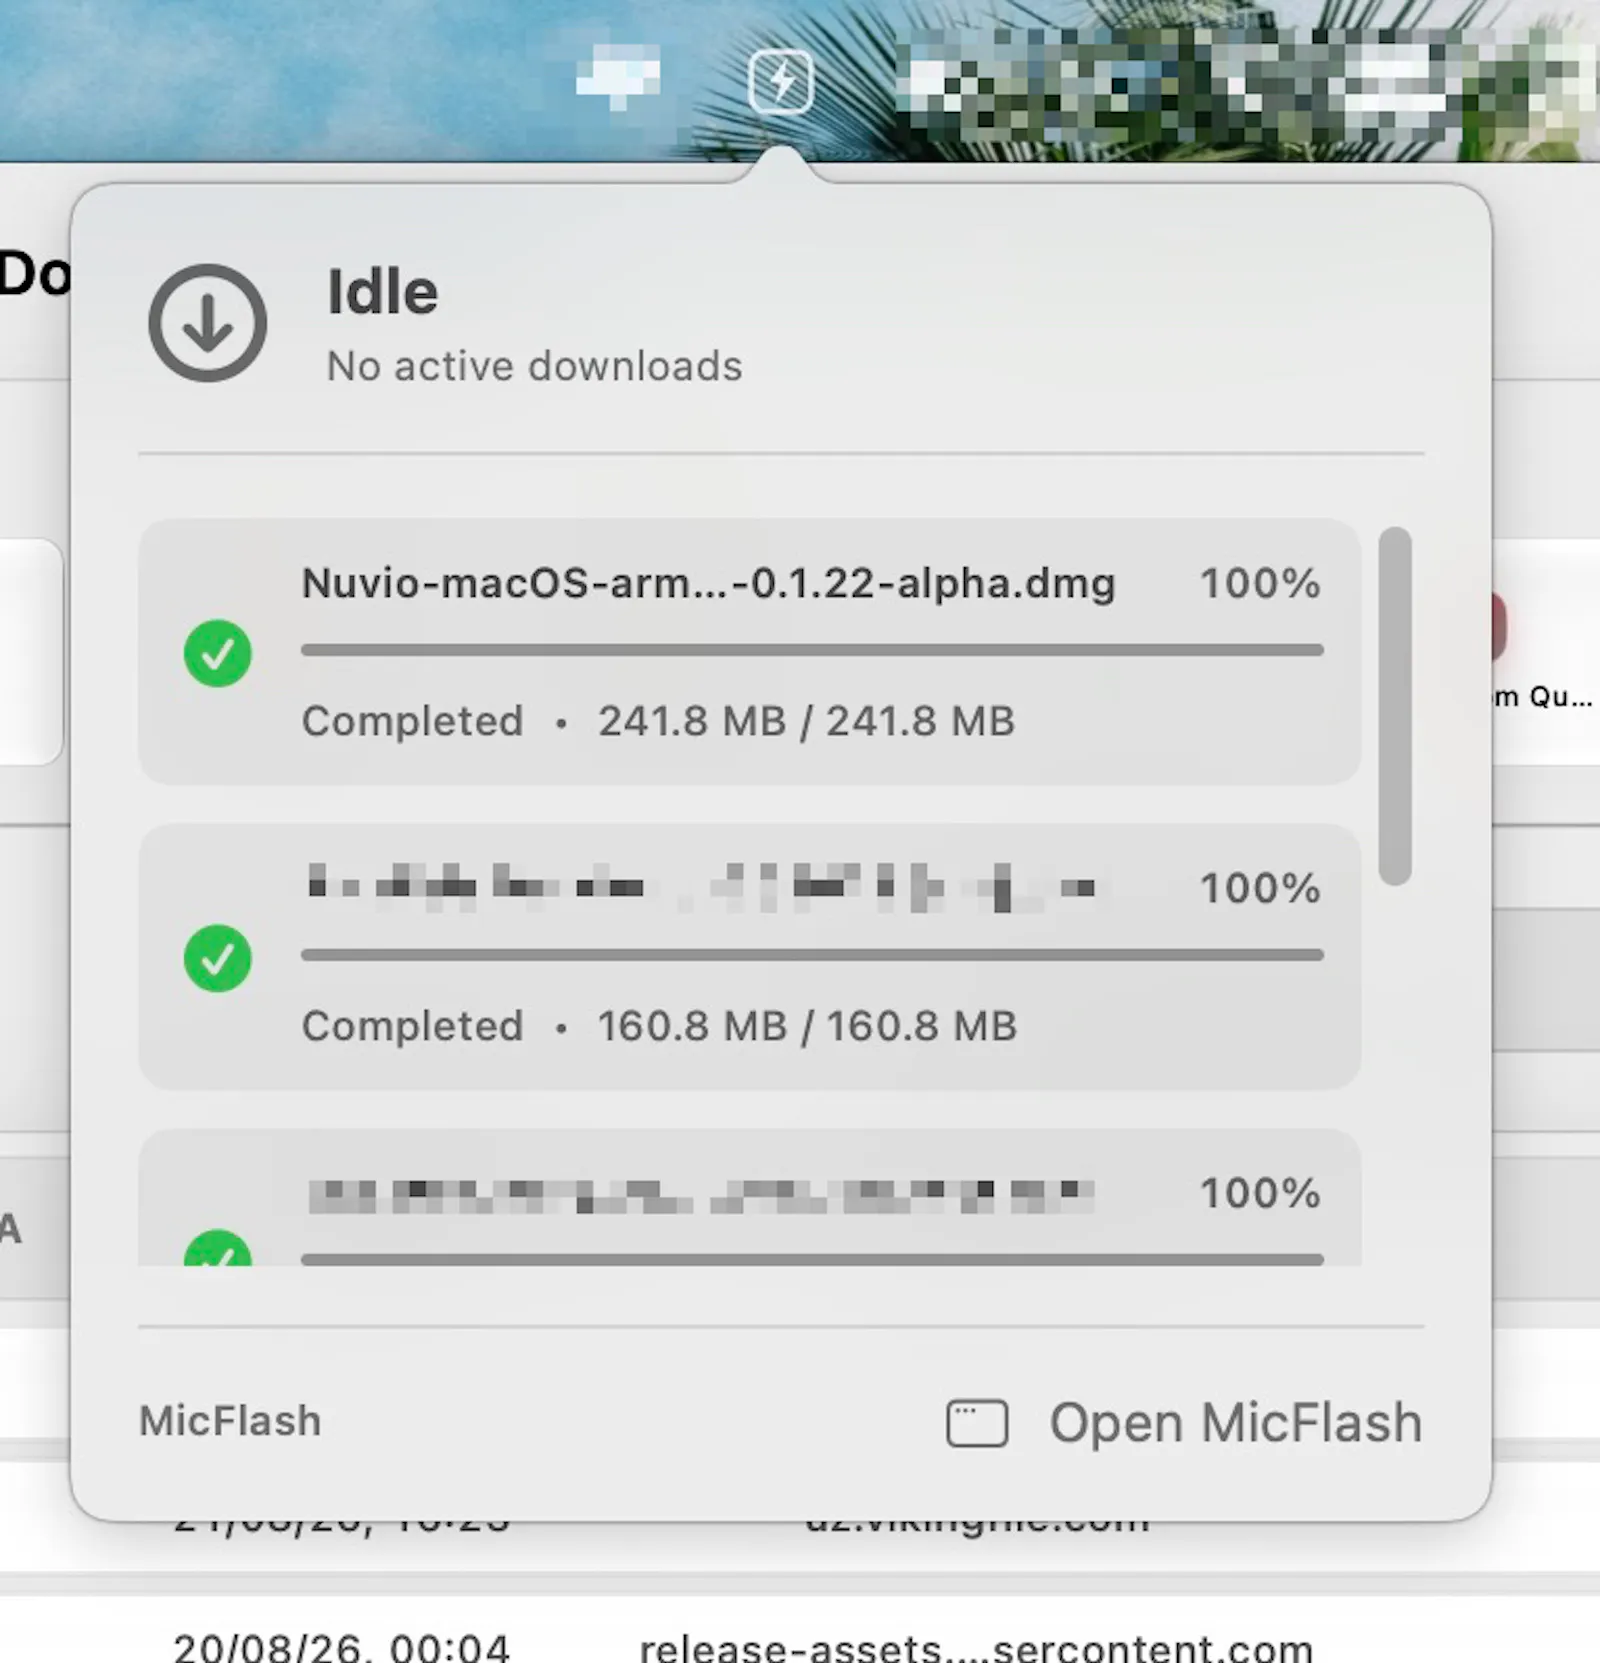Viewport: 1600px width, 1663px height.
Task: Click the window icon beside Open MicFlash
Action: click(x=977, y=1422)
